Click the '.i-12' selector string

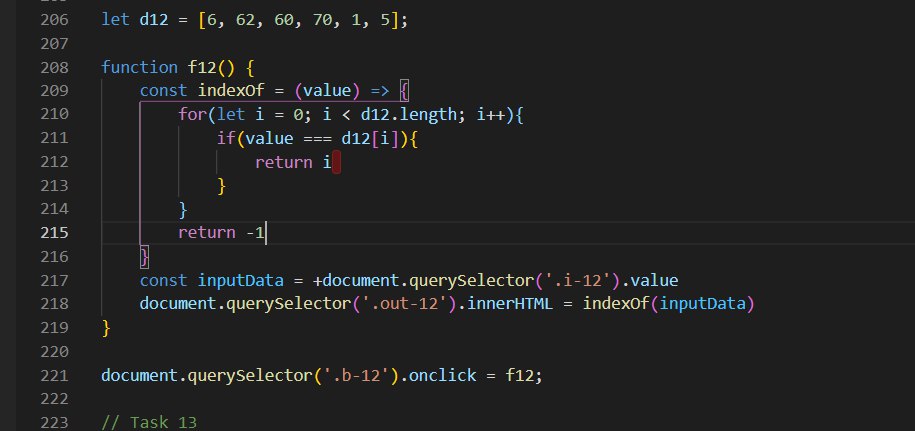(x=577, y=281)
